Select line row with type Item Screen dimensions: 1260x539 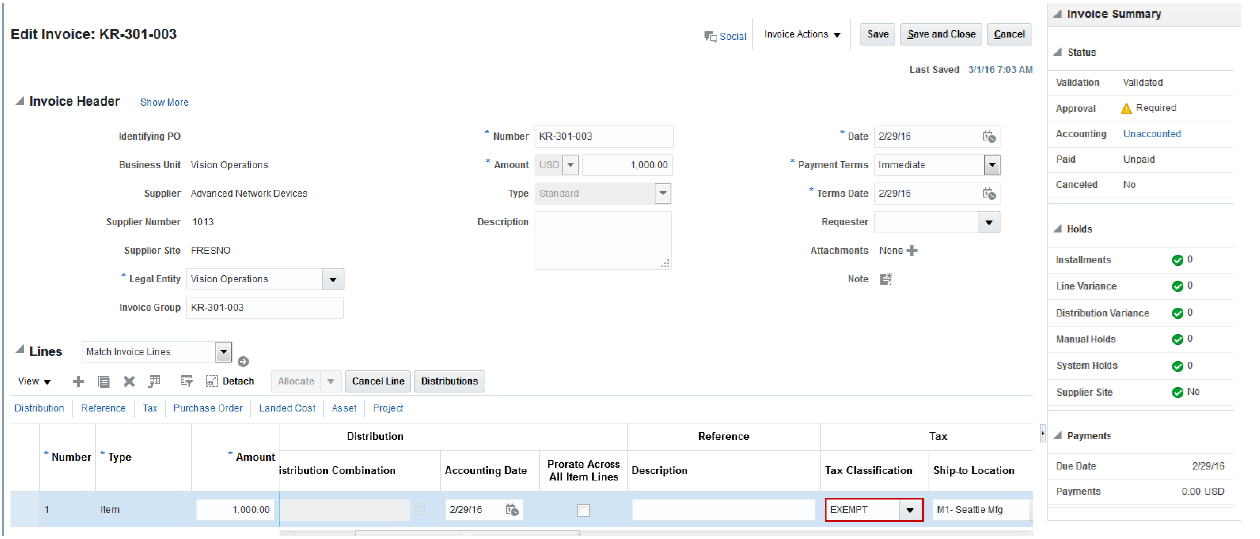pos(110,510)
